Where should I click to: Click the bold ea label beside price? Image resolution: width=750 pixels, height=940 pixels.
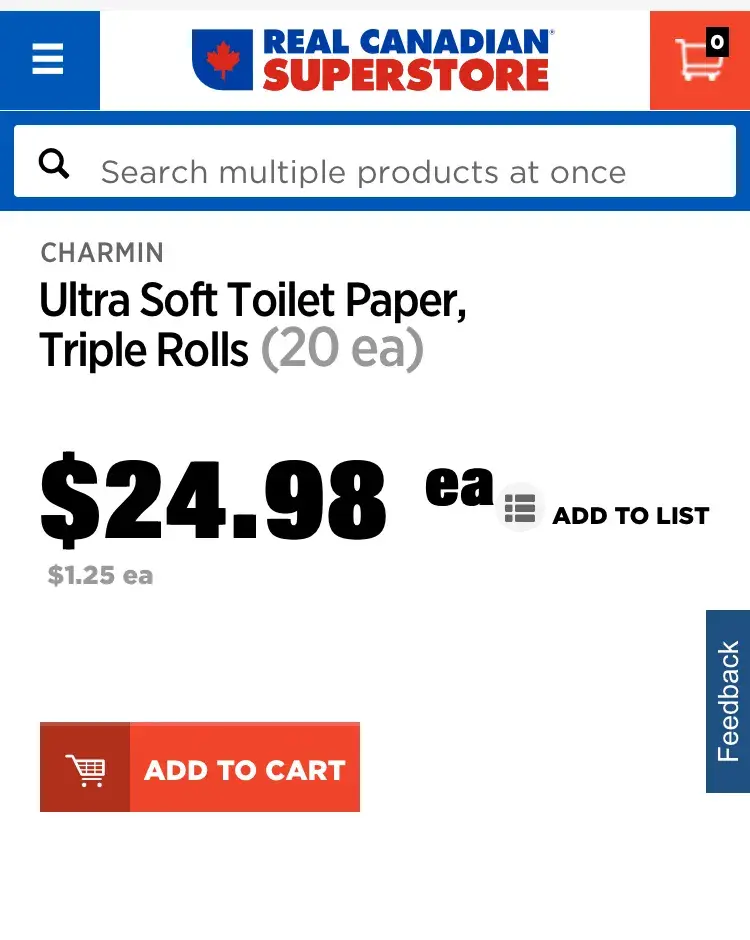tap(459, 485)
